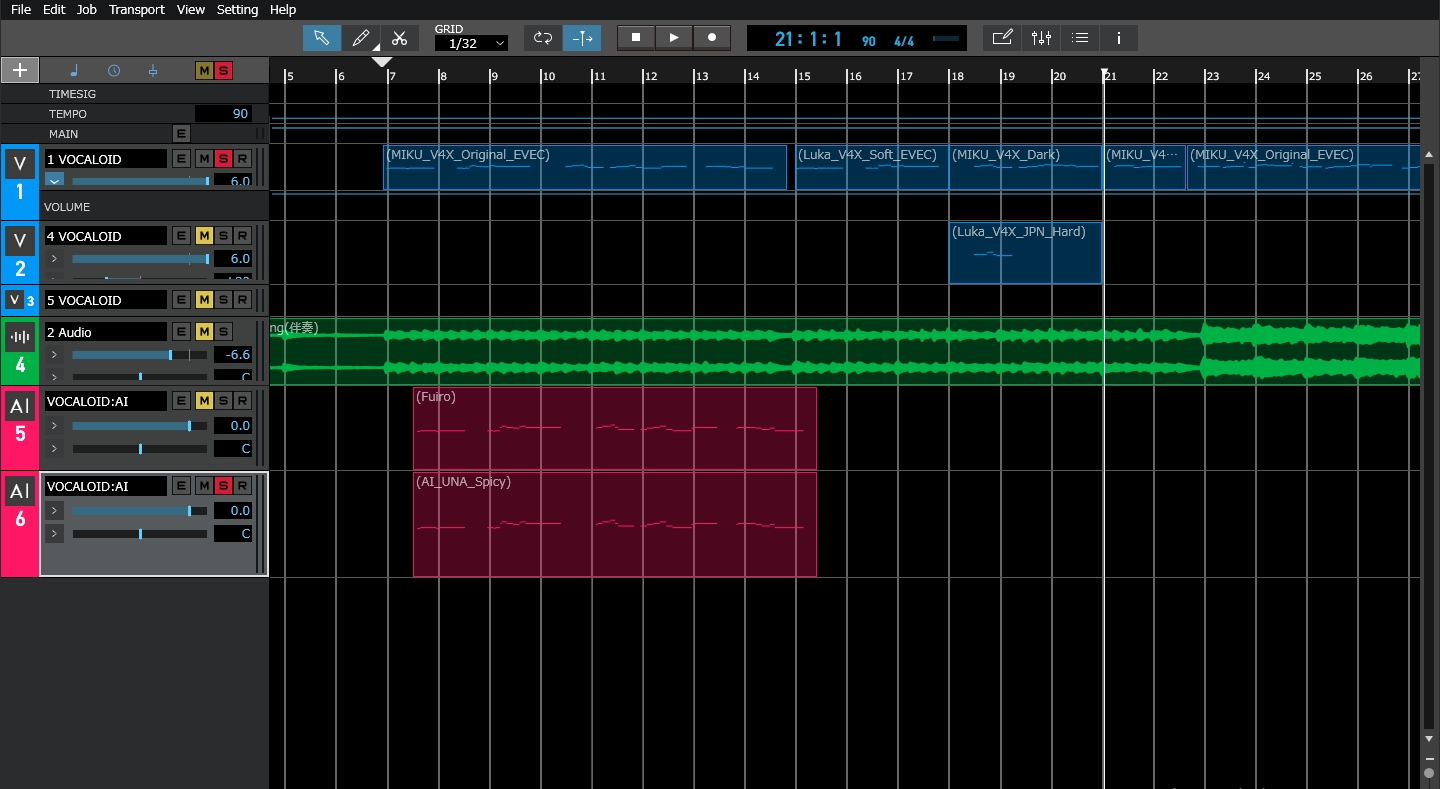Open the Setting menu
The image size is (1440, 789).
[x=237, y=9]
